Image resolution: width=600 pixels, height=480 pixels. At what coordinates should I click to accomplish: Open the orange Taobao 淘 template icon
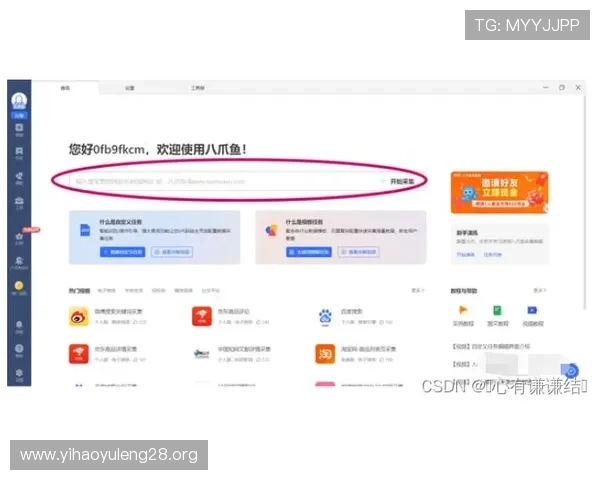[x=325, y=354]
